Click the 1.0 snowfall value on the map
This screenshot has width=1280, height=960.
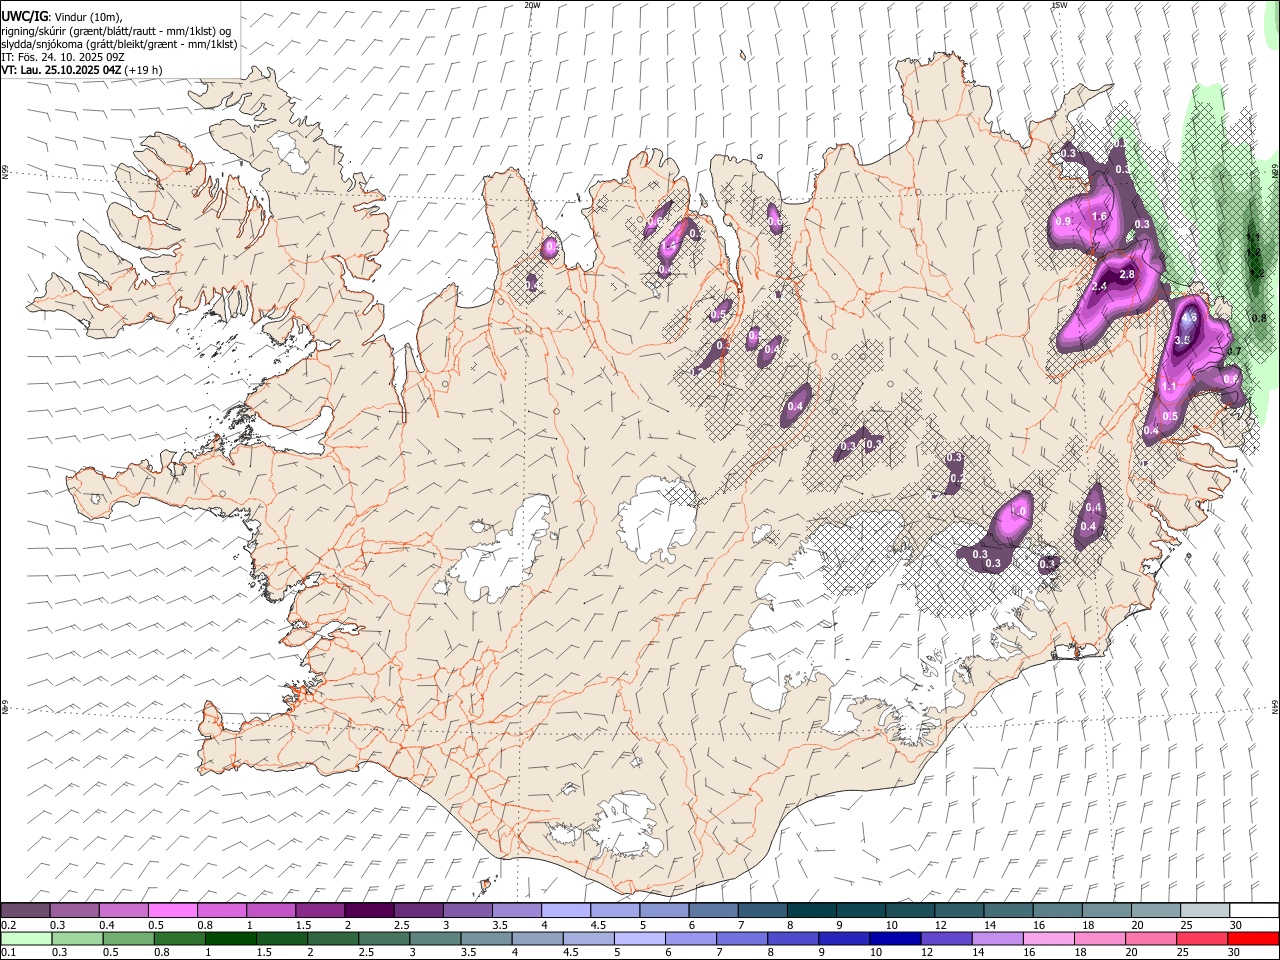pos(1018,511)
